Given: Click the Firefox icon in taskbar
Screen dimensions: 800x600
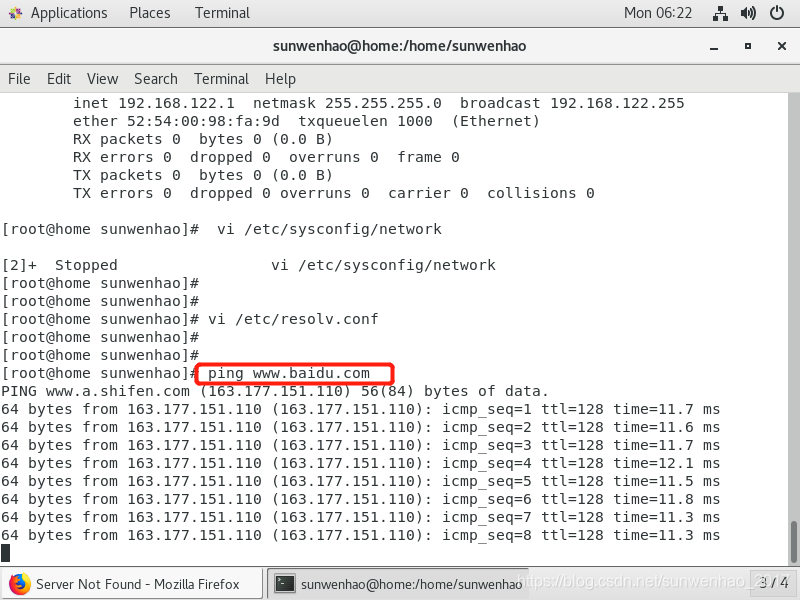Looking at the screenshot, I should pos(19,584).
